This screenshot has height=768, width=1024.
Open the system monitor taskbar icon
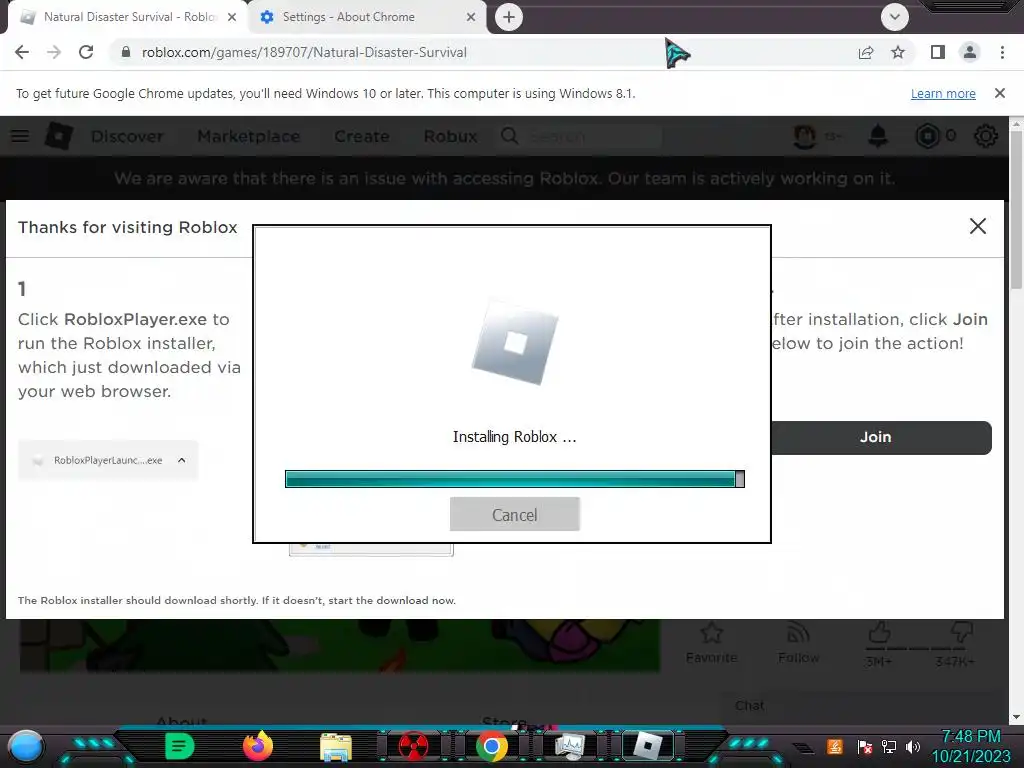[570, 746]
